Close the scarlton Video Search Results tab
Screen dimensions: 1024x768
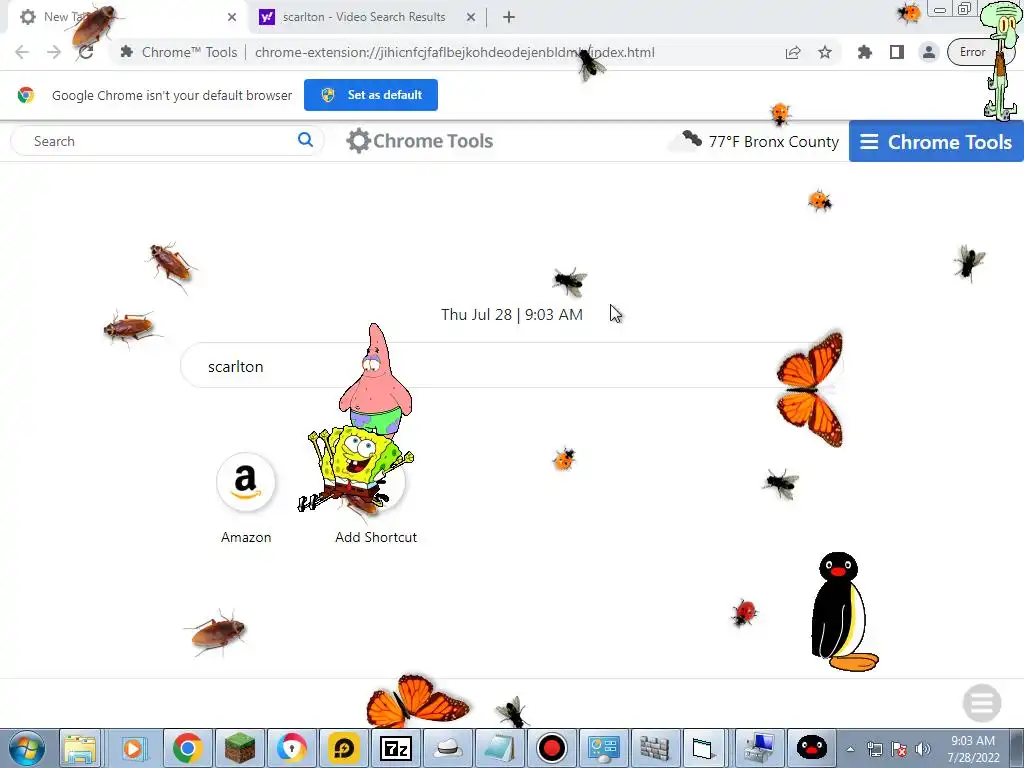(471, 17)
